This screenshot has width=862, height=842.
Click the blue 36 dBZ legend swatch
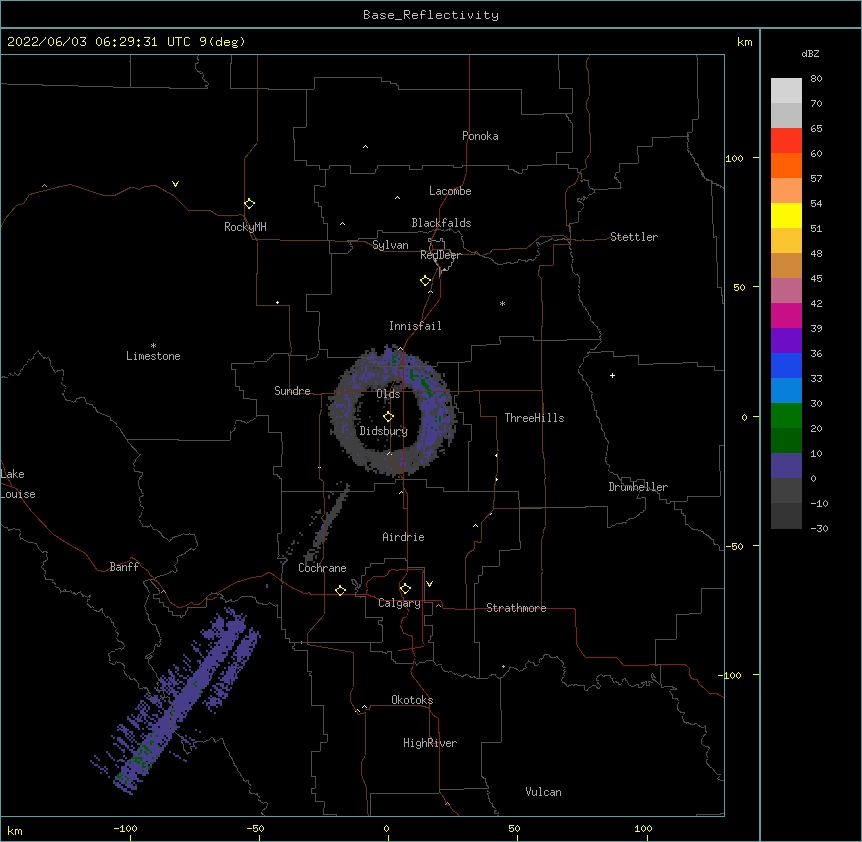click(x=786, y=365)
